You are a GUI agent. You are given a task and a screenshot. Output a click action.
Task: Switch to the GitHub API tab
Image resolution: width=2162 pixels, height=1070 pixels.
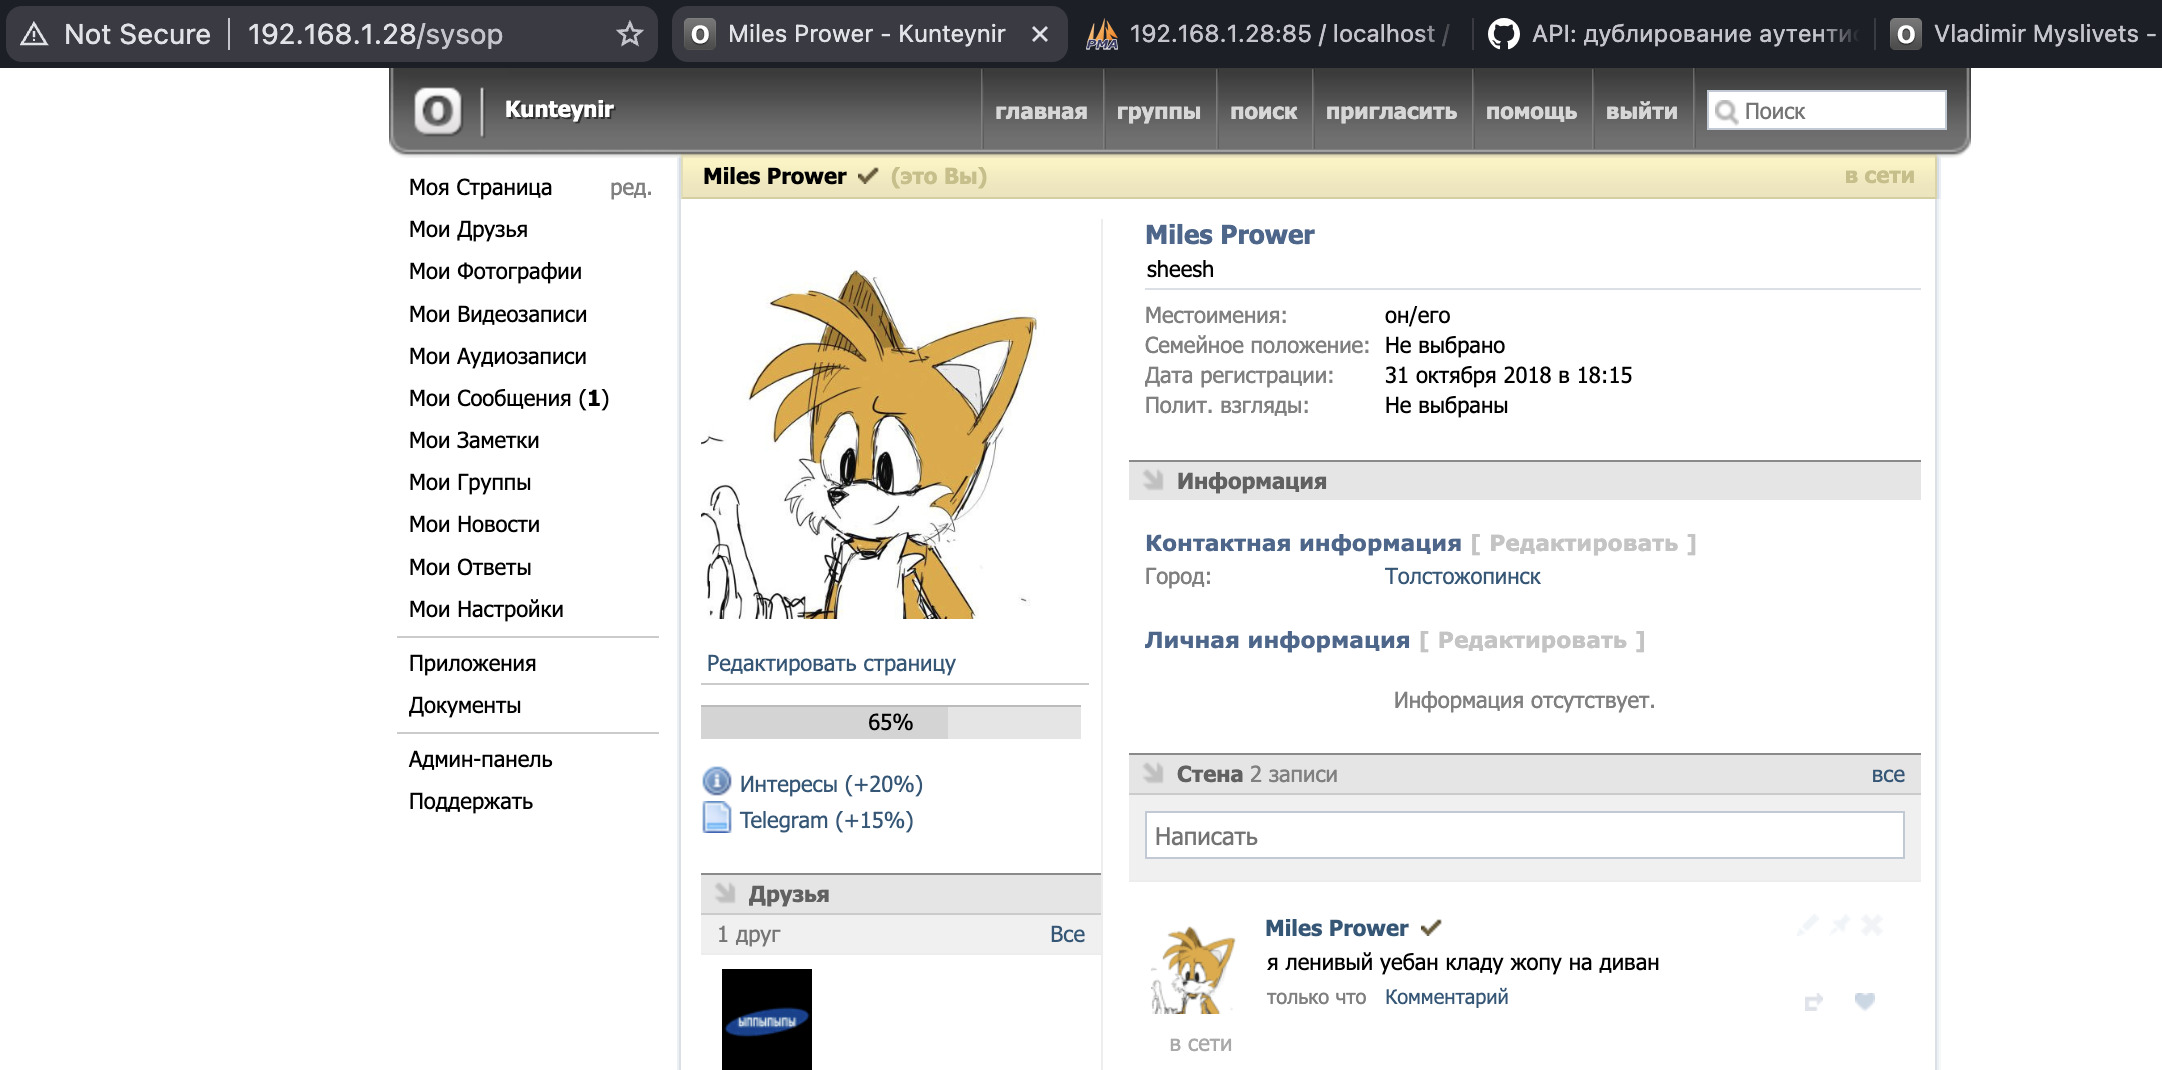pos(1673,34)
